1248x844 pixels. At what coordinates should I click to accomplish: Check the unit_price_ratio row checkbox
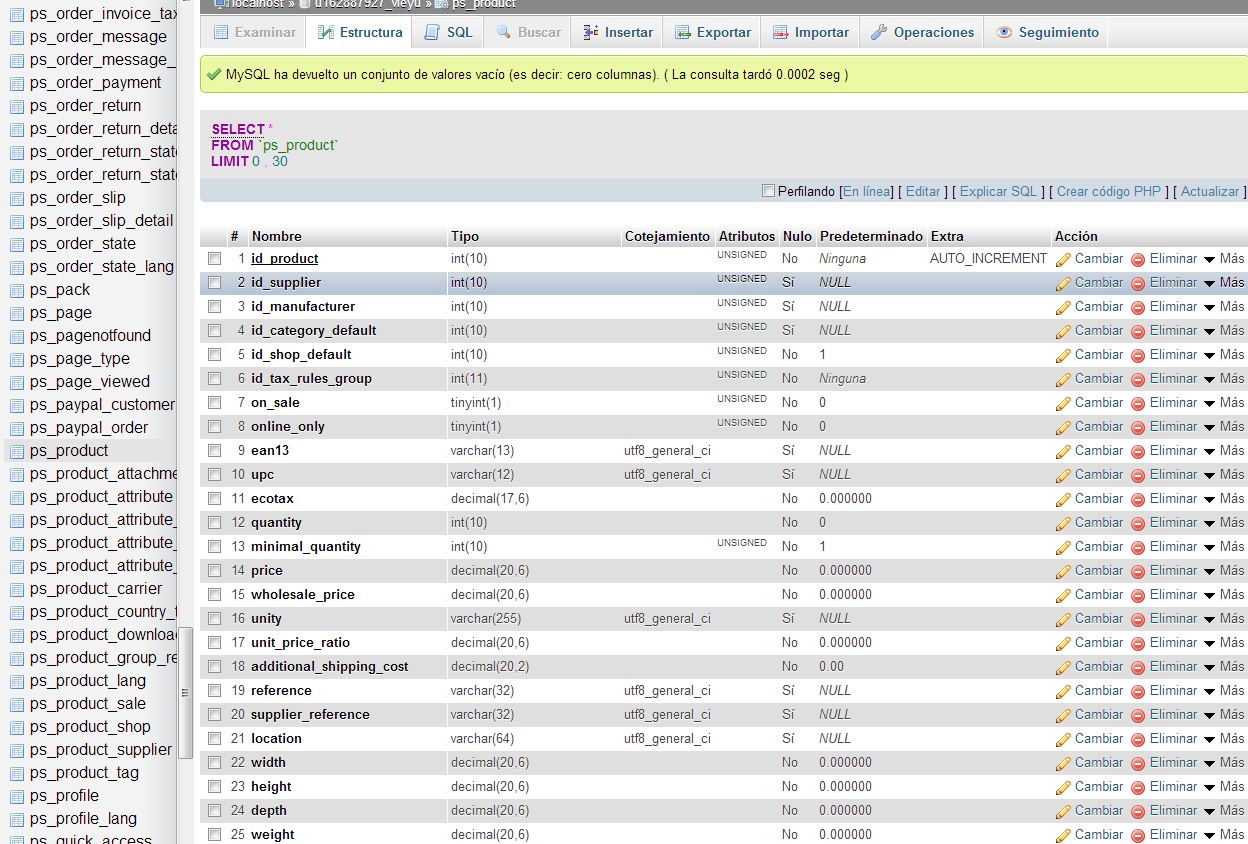[x=214, y=642]
